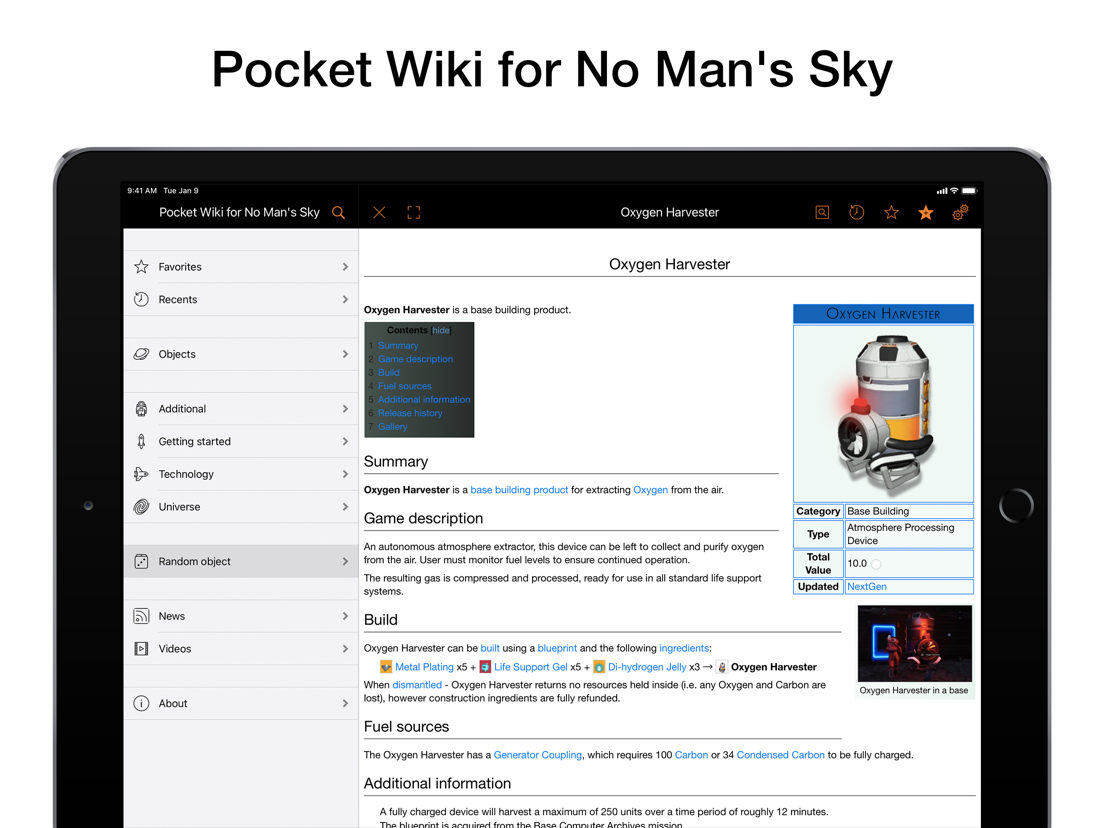Image resolution: width=1104 pixels, height=828 pixels.
Task: Click the Videos play icon
Action: click(142, 648)
